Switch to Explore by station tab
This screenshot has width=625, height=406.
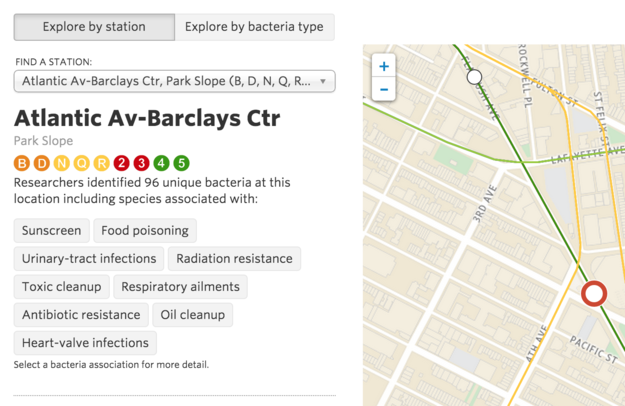click(x=94, y=27)
